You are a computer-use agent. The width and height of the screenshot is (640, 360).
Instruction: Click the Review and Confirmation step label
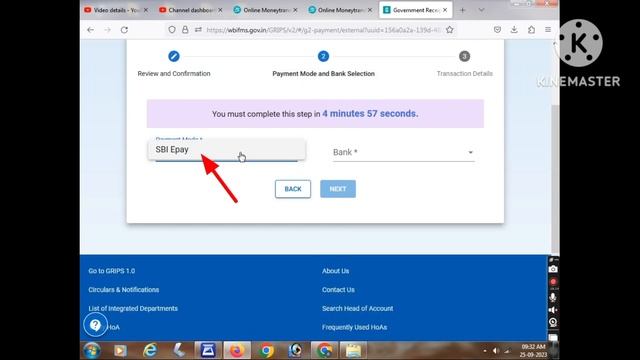[174, 73]
